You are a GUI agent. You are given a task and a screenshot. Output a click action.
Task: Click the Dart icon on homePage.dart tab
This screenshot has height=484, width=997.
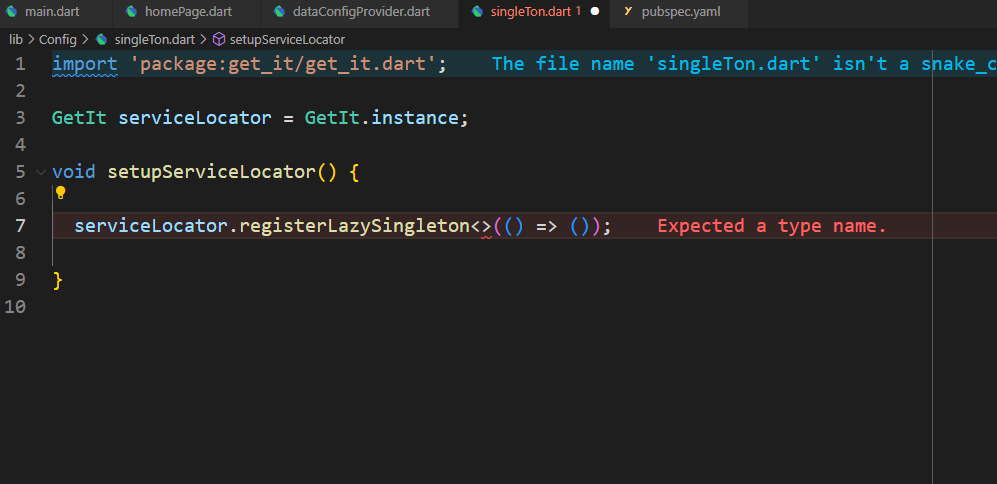[x=132, y=11]
